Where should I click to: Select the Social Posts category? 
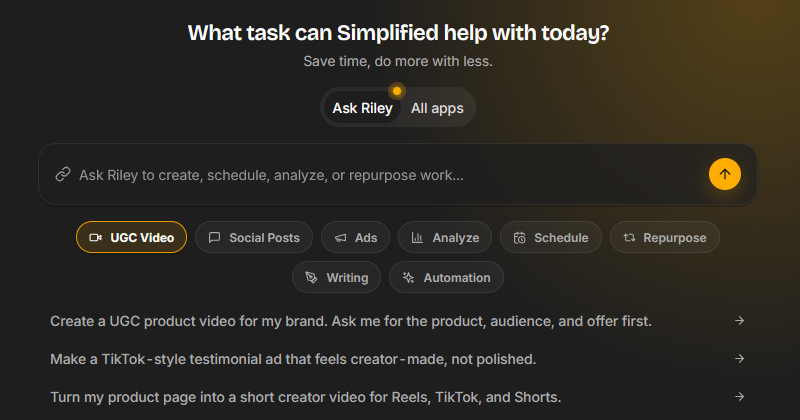click(x=254, y=237)
